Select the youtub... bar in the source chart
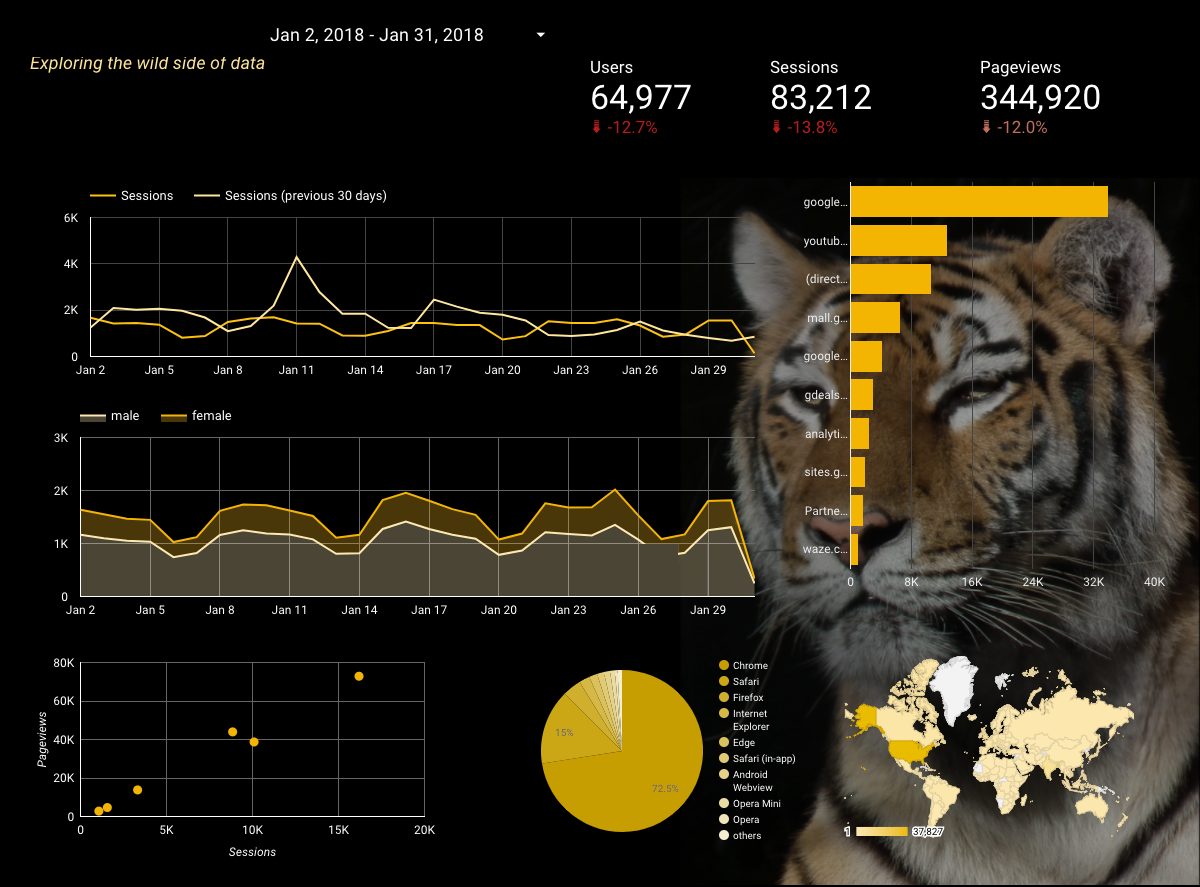Viewport: 1200px width, 887px height. coord(899,240)
